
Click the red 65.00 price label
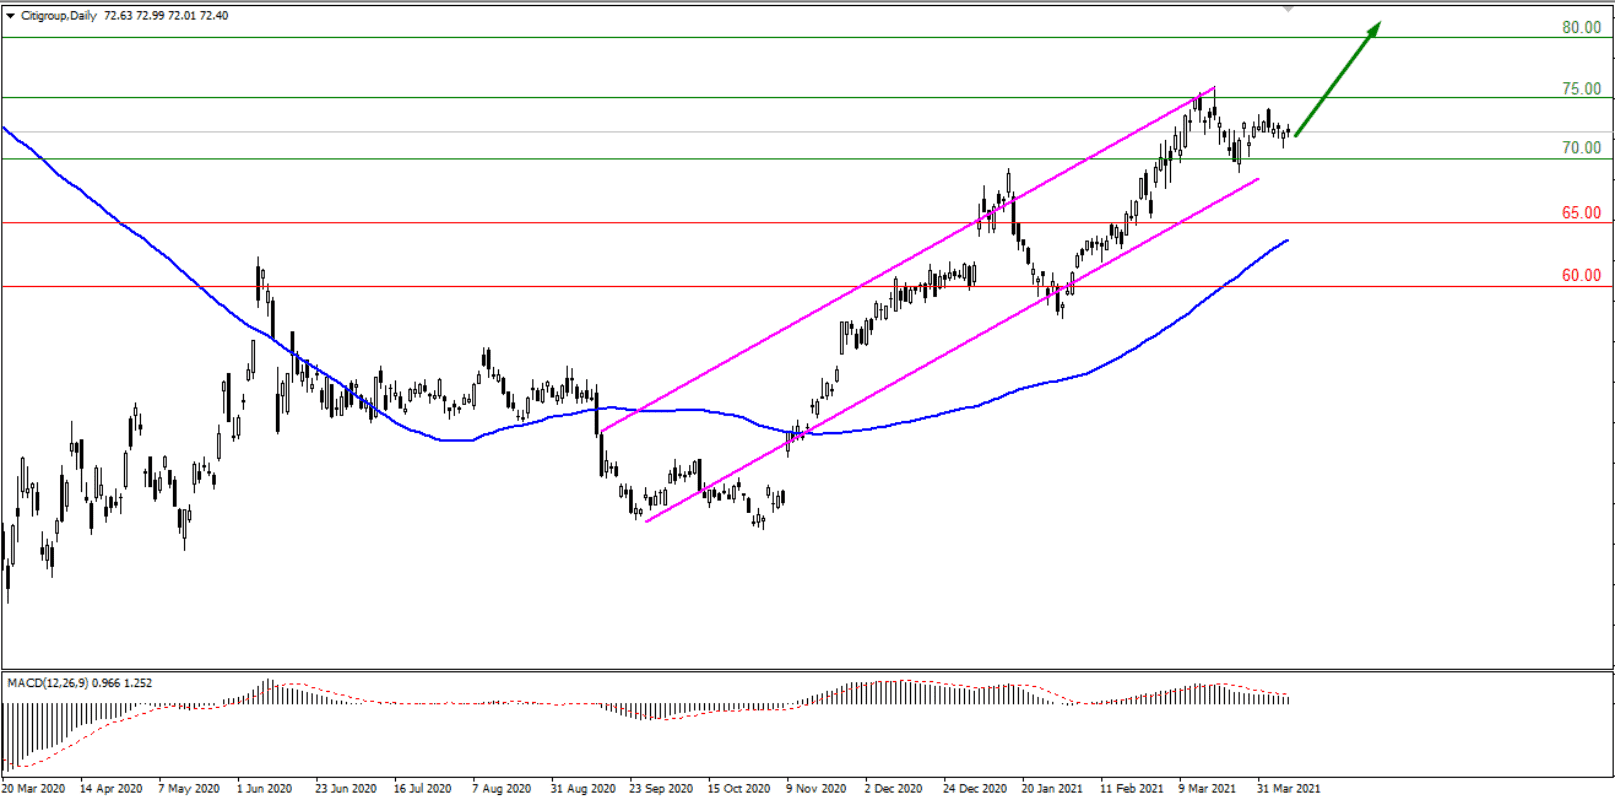tap(1581, 212)
